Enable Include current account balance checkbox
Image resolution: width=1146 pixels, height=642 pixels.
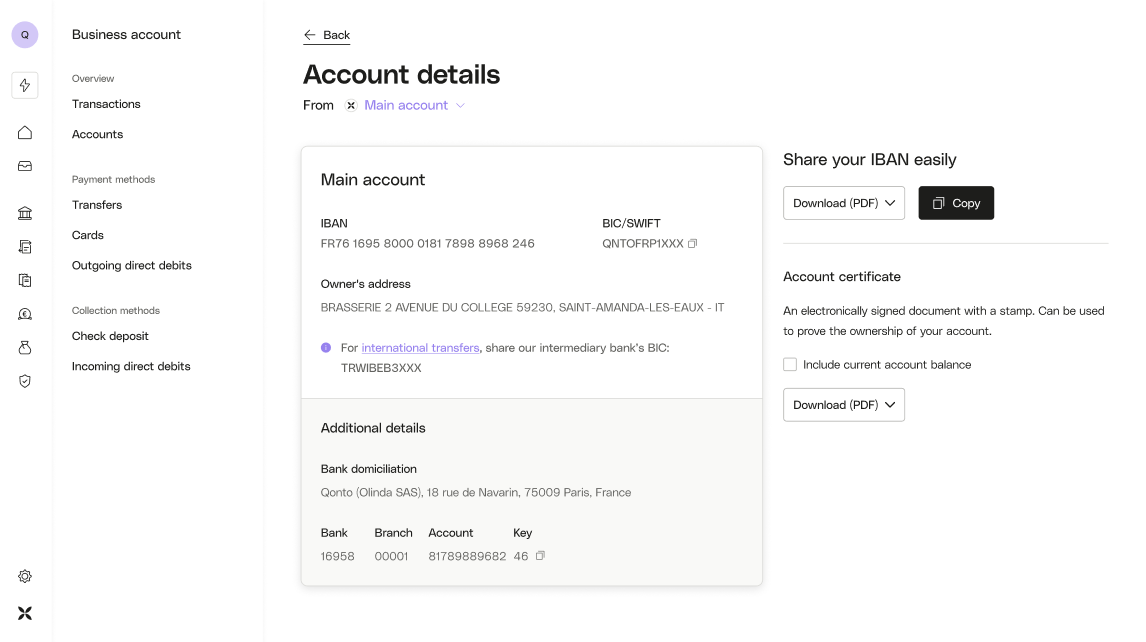coord(790,364)
